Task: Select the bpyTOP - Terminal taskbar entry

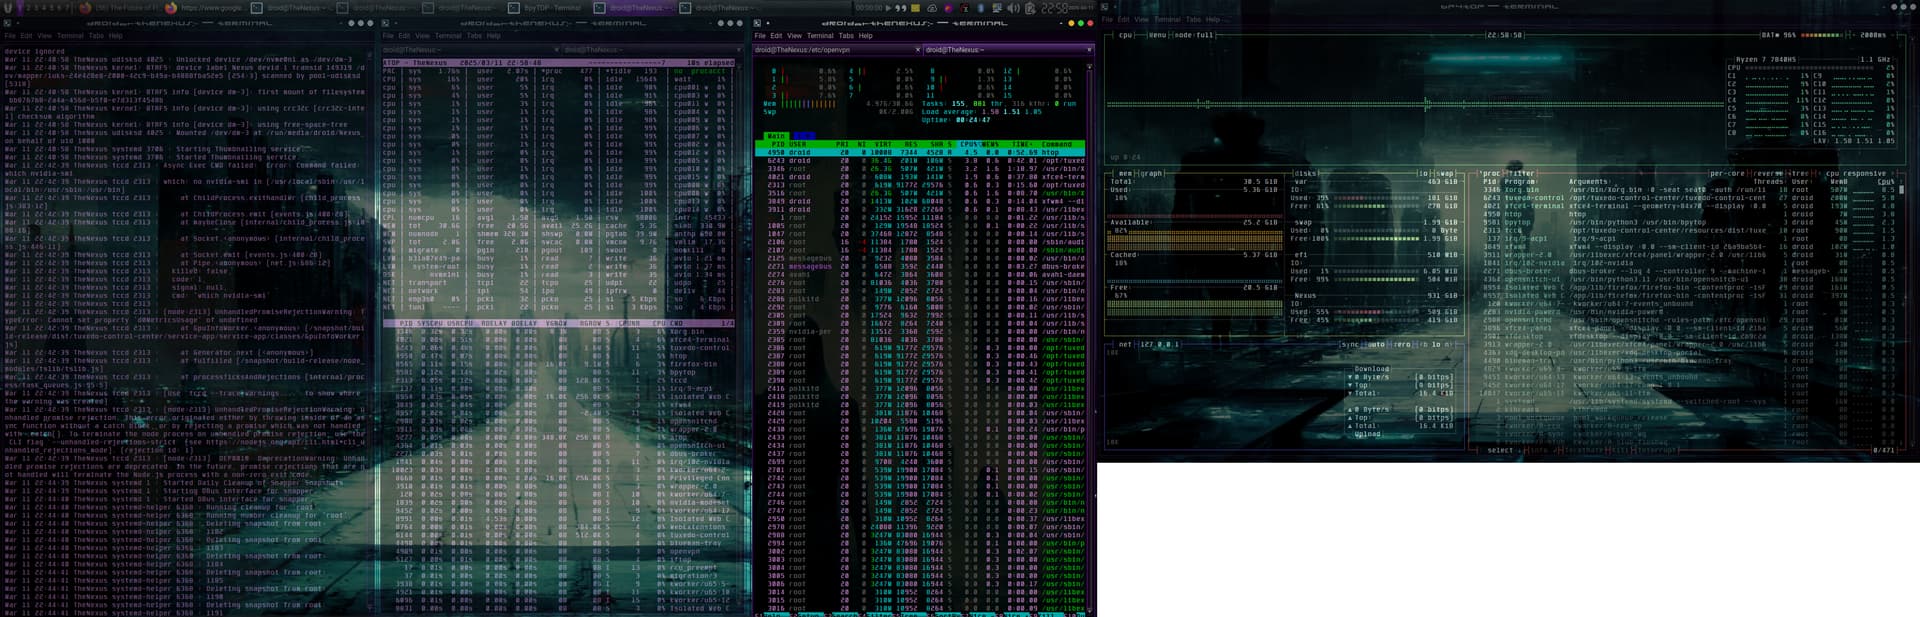Action: 545,7
